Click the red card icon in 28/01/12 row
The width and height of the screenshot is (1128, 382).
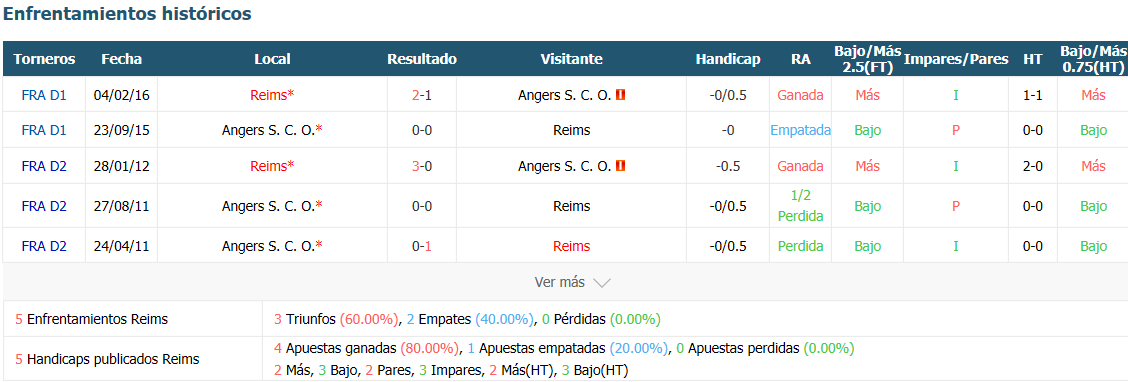tap(620, 165)
